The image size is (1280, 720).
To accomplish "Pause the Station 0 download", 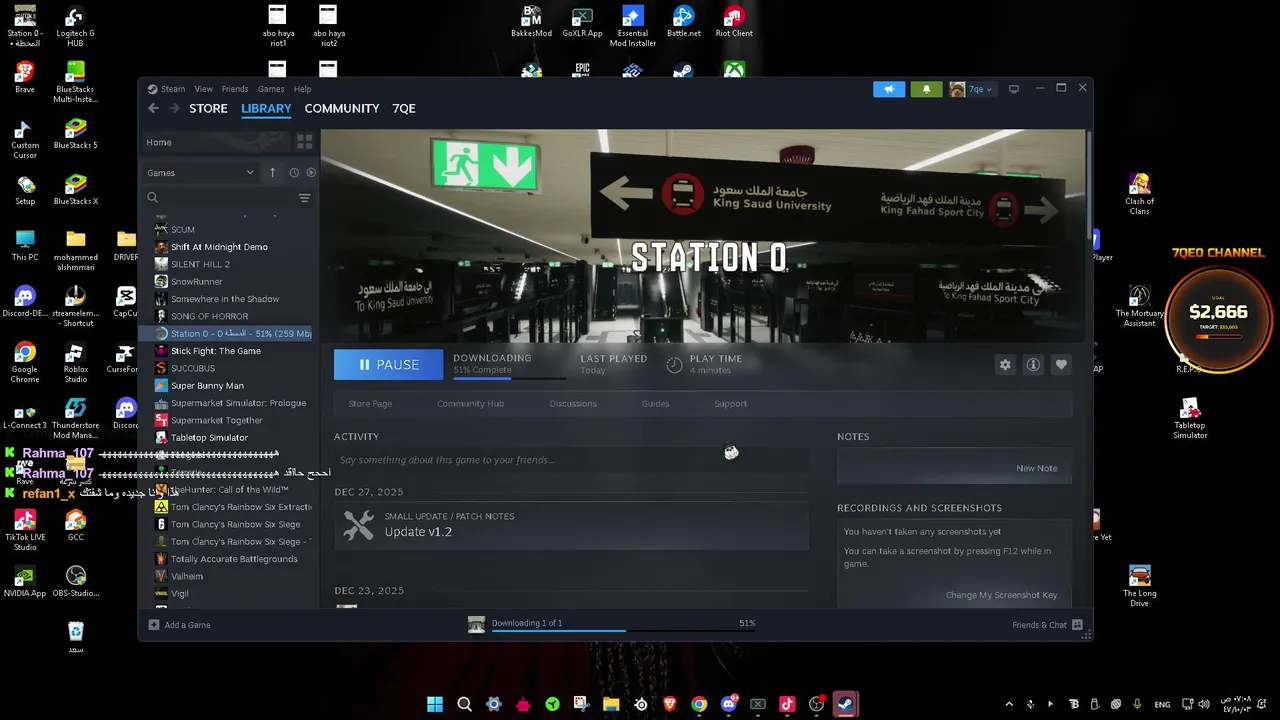I will 388,365.
